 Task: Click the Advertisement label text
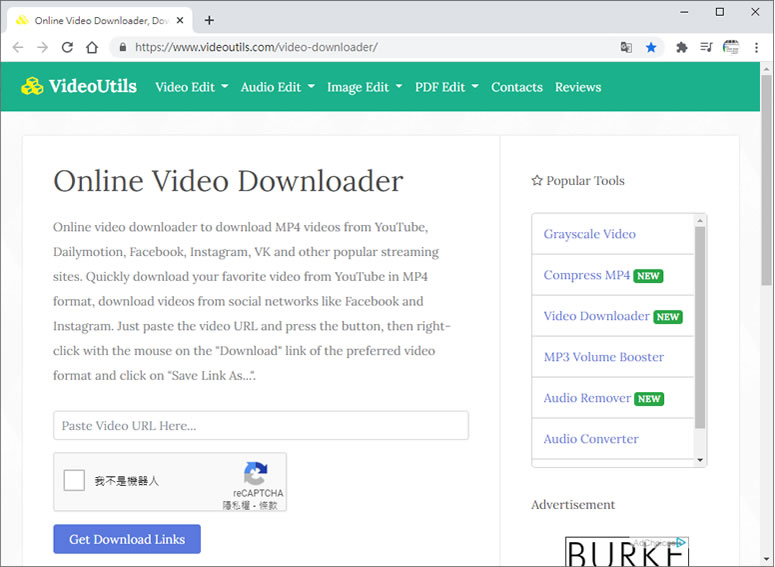point(573,505)
